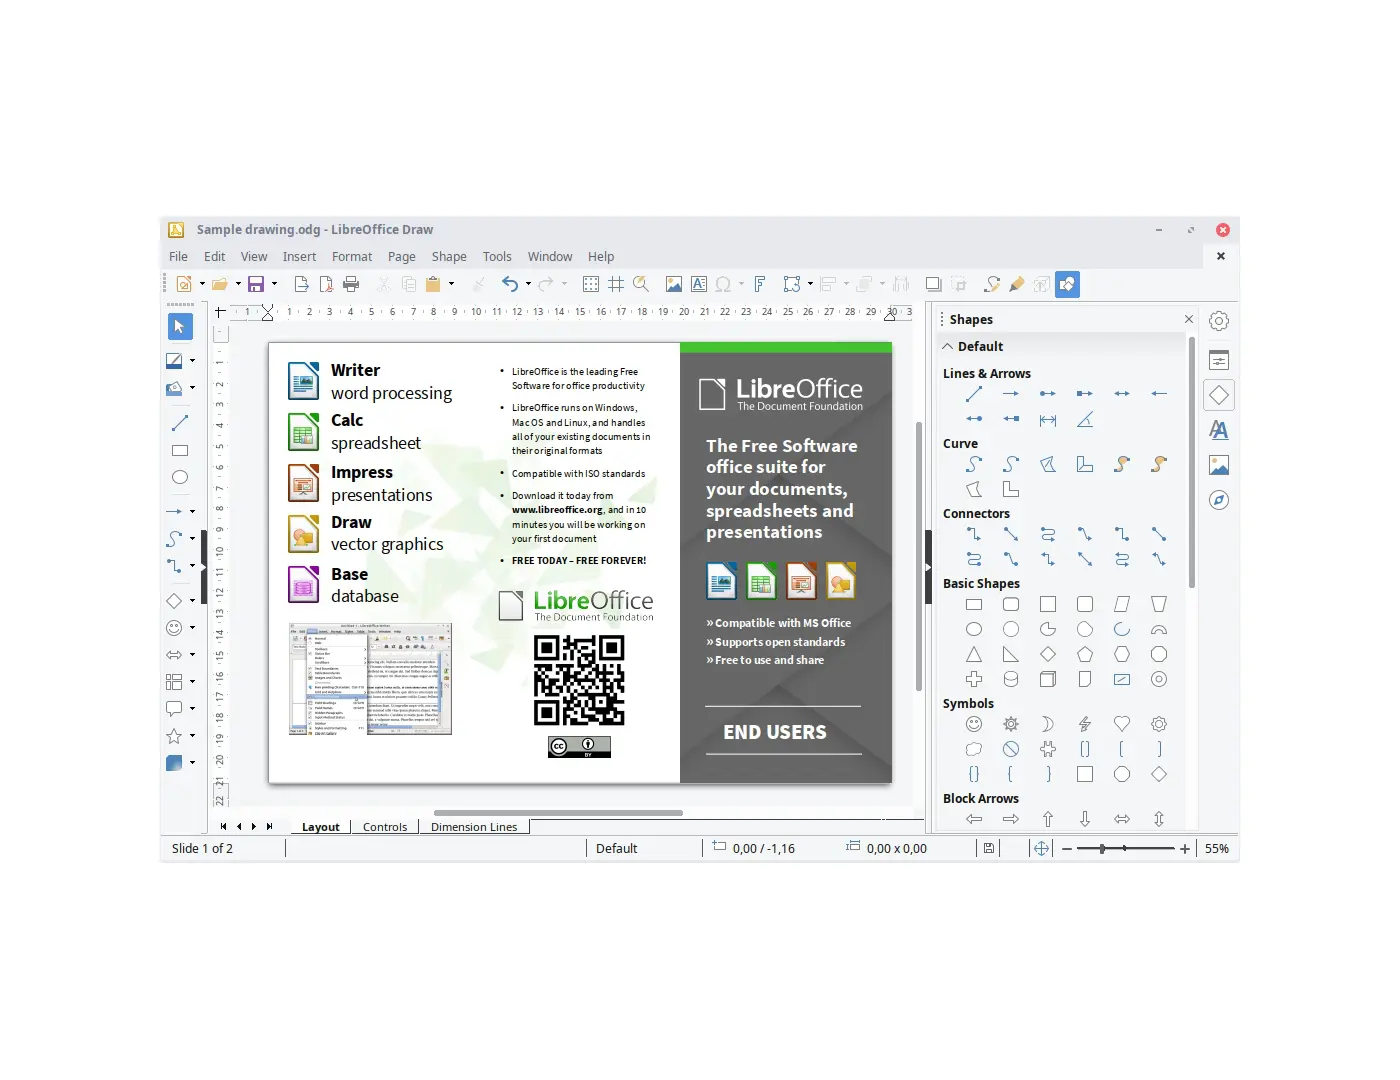This screenshot has width=1400, height=1080.
Task: Pick the lightning bolt symbol shape
Action: [1085, 724]
